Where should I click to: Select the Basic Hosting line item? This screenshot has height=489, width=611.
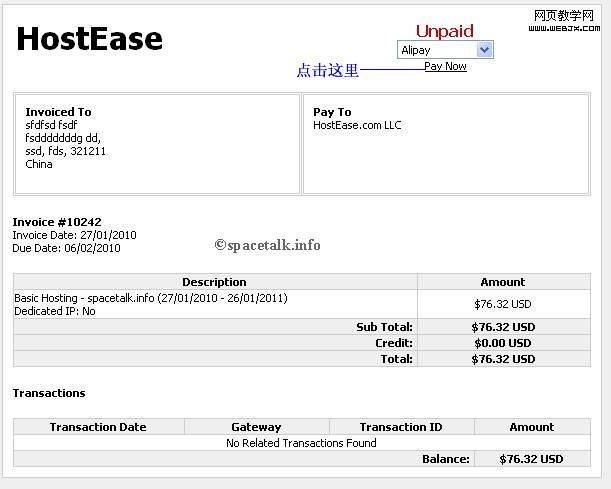click(x=150, y=298)
